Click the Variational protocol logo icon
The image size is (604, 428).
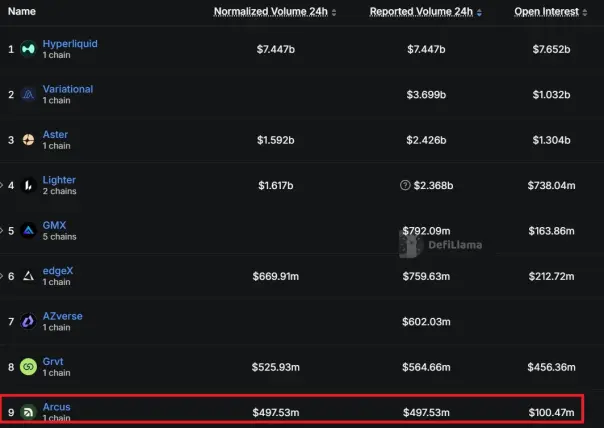pos(28,94)
